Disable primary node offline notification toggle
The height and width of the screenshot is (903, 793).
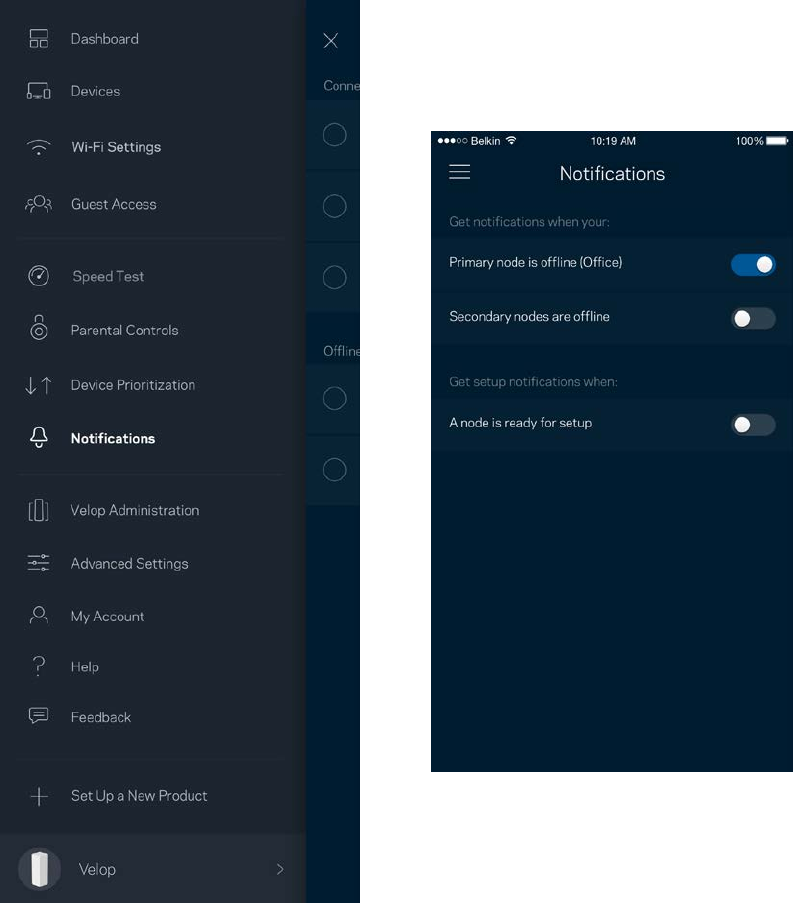(x=753, y=264)
